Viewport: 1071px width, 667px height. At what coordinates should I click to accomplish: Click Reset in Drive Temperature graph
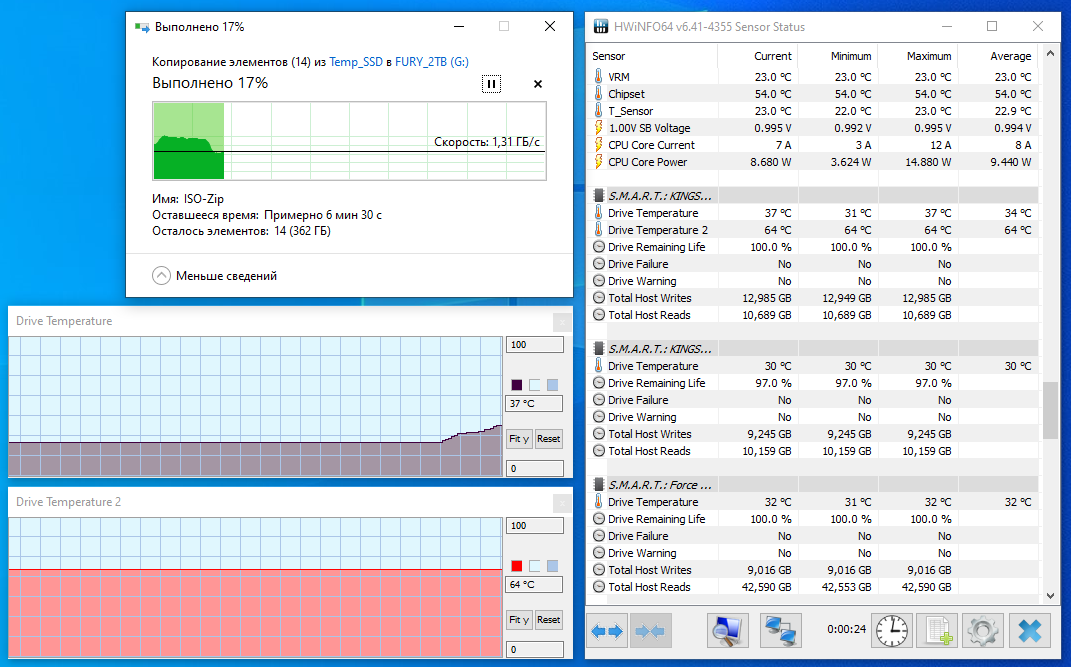click(x=548, y=439)
